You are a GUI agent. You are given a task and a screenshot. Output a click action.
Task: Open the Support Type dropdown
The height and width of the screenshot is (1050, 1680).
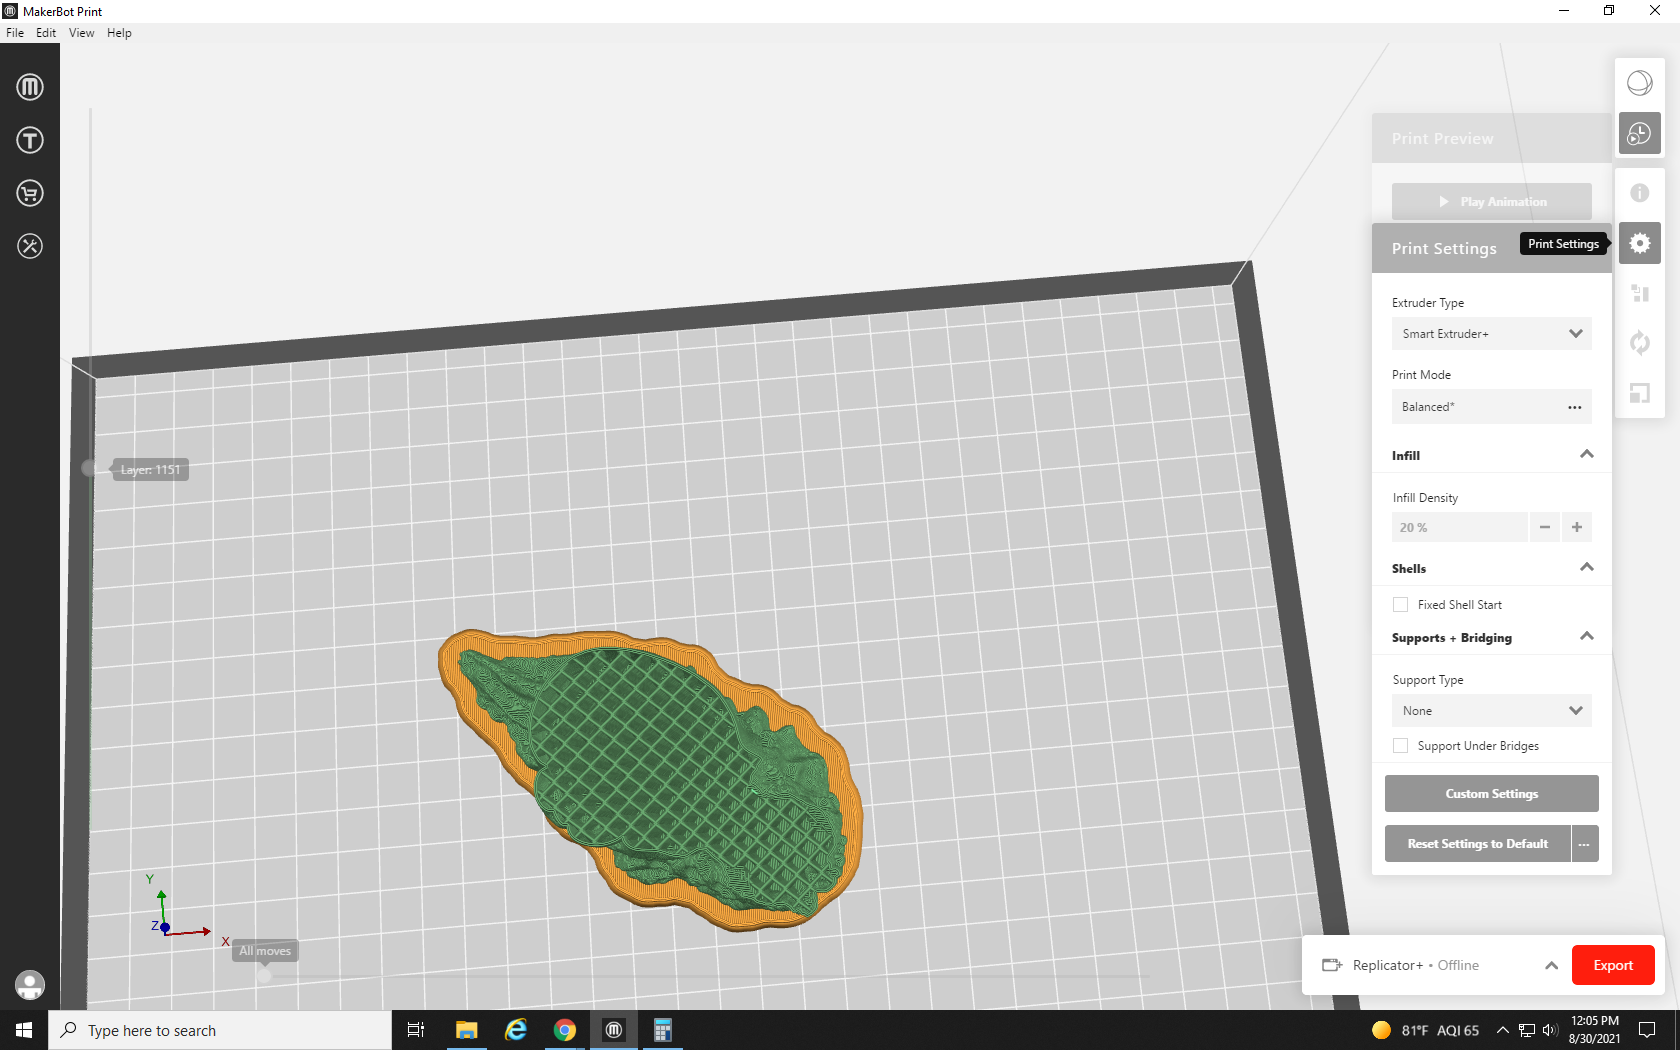click(1491, 711)
